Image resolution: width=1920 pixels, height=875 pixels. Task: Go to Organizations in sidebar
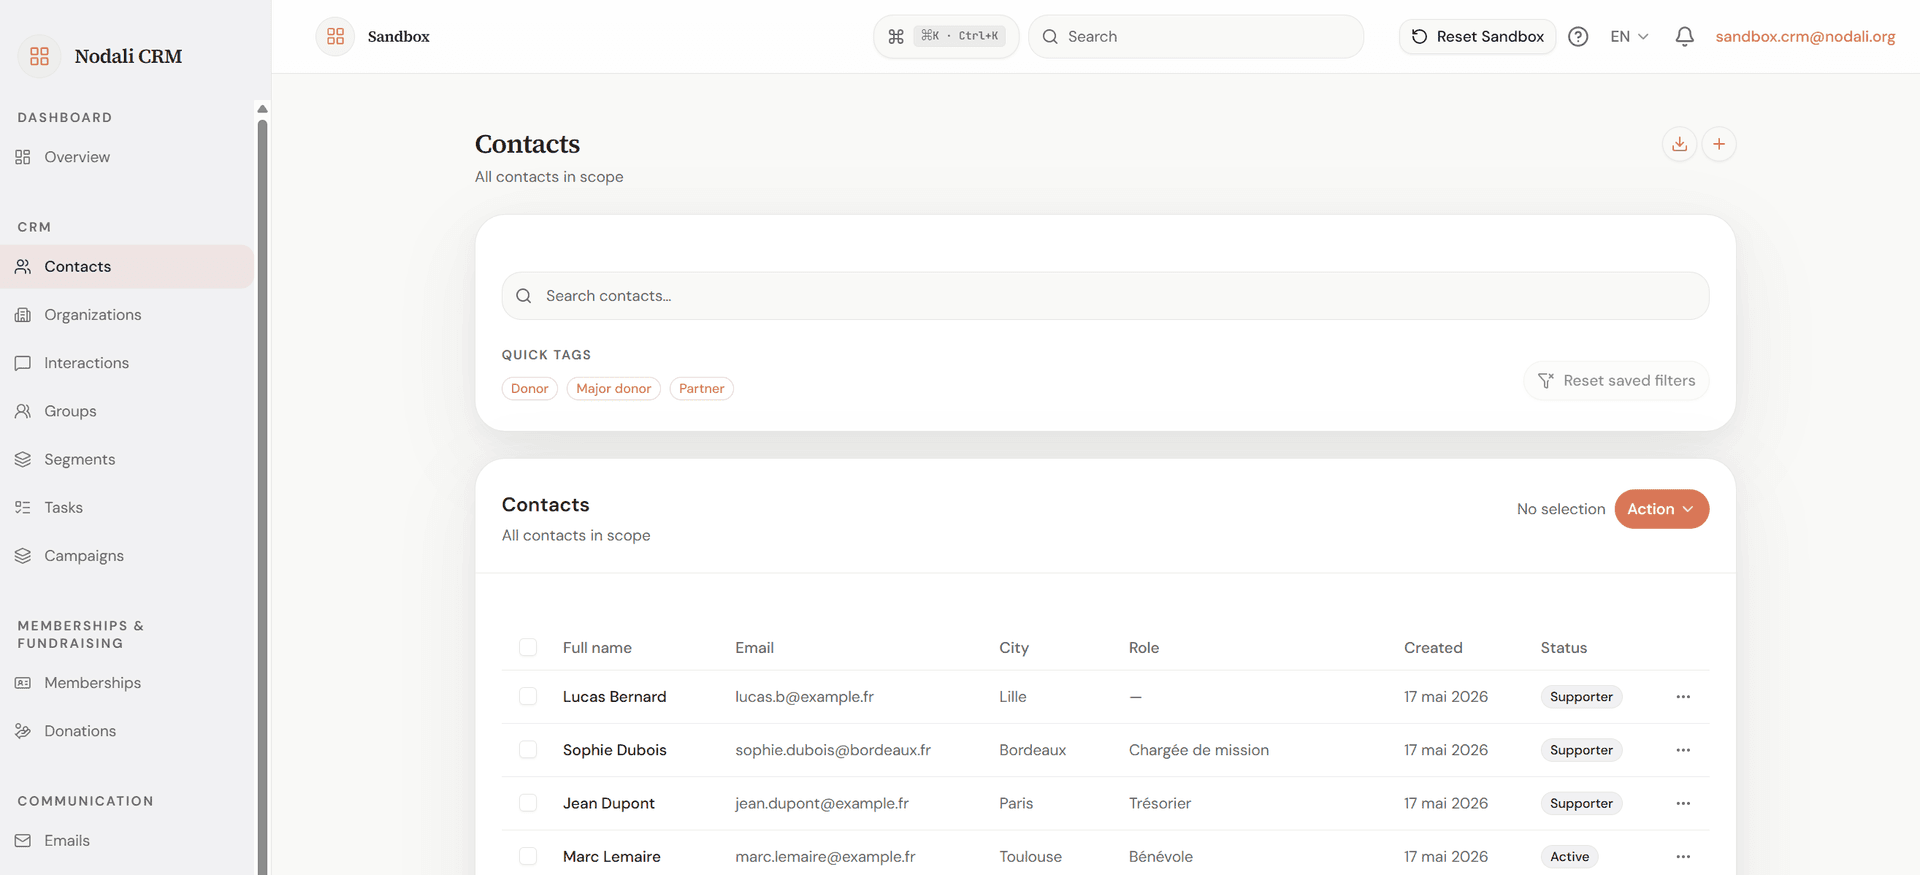127,315
